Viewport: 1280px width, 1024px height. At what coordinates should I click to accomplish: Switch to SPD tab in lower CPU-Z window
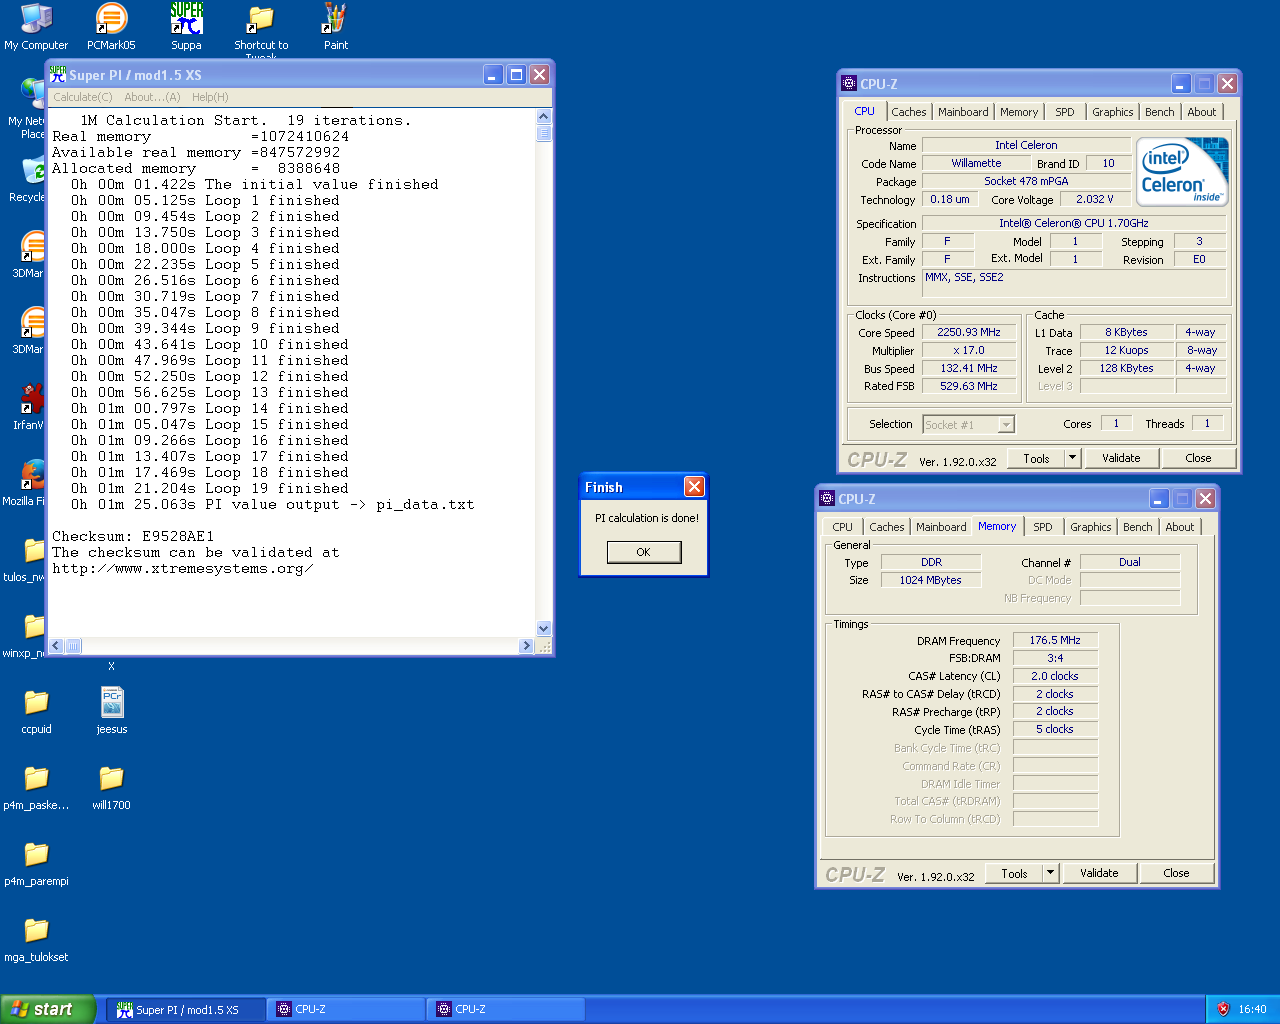click(1043, 527)
